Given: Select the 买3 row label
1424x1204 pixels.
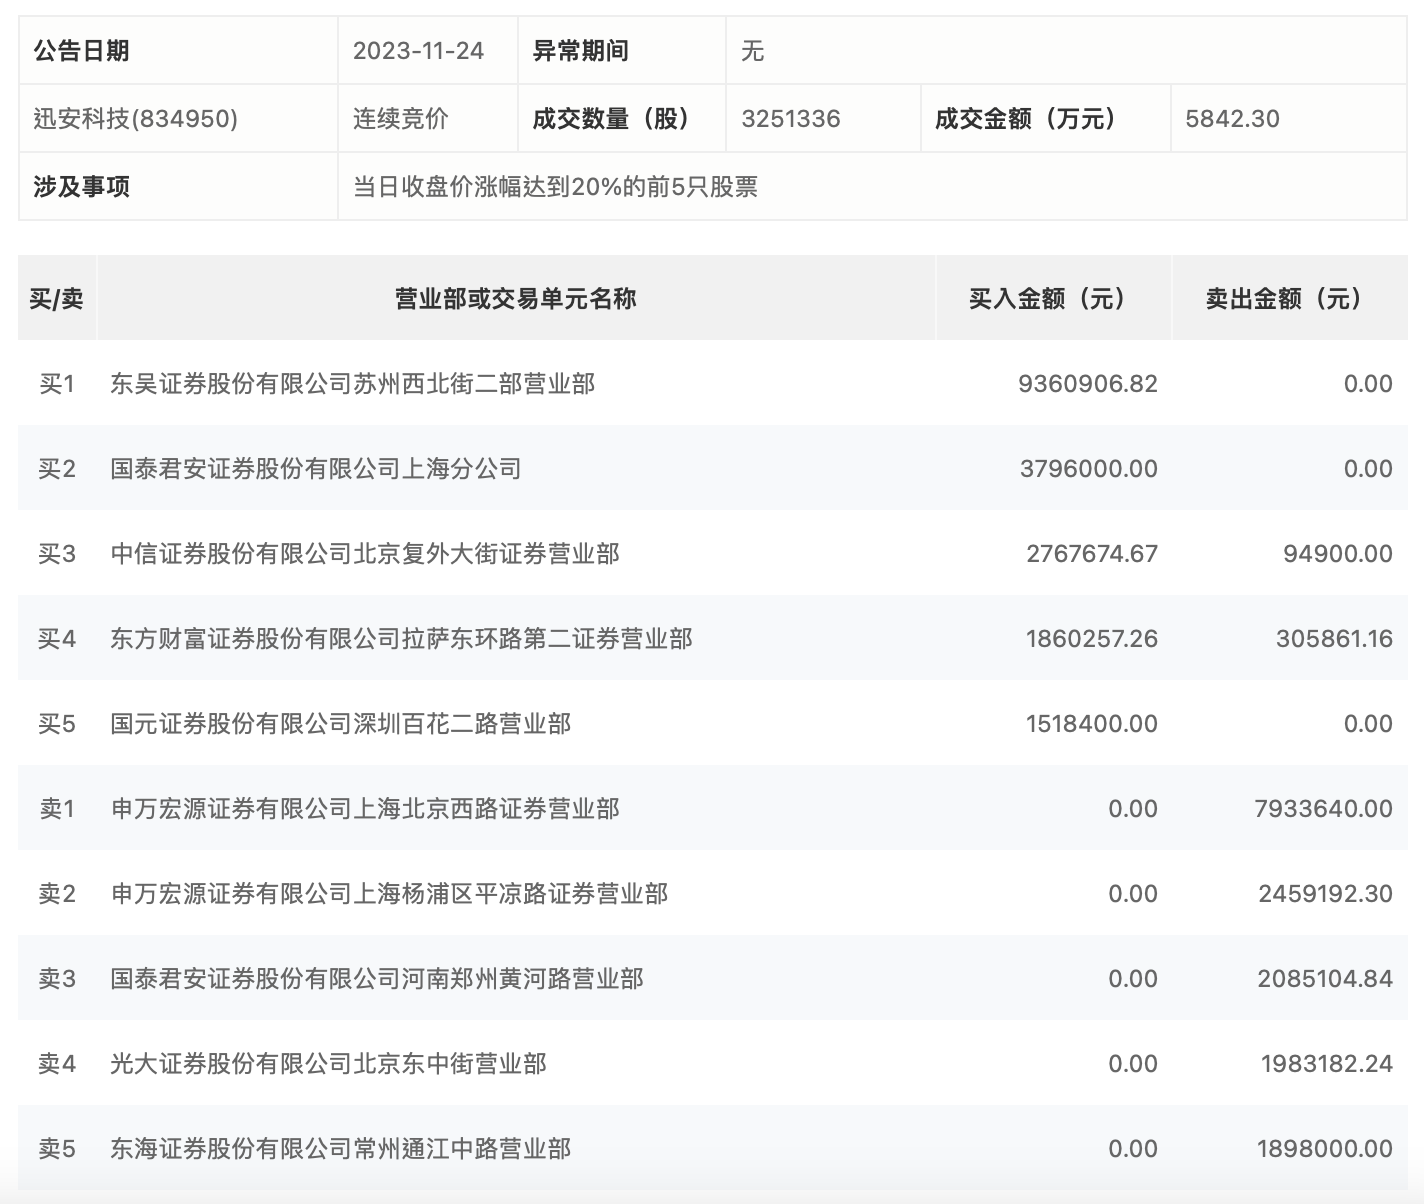Looking at the screenshot, I should coord(57,553).
